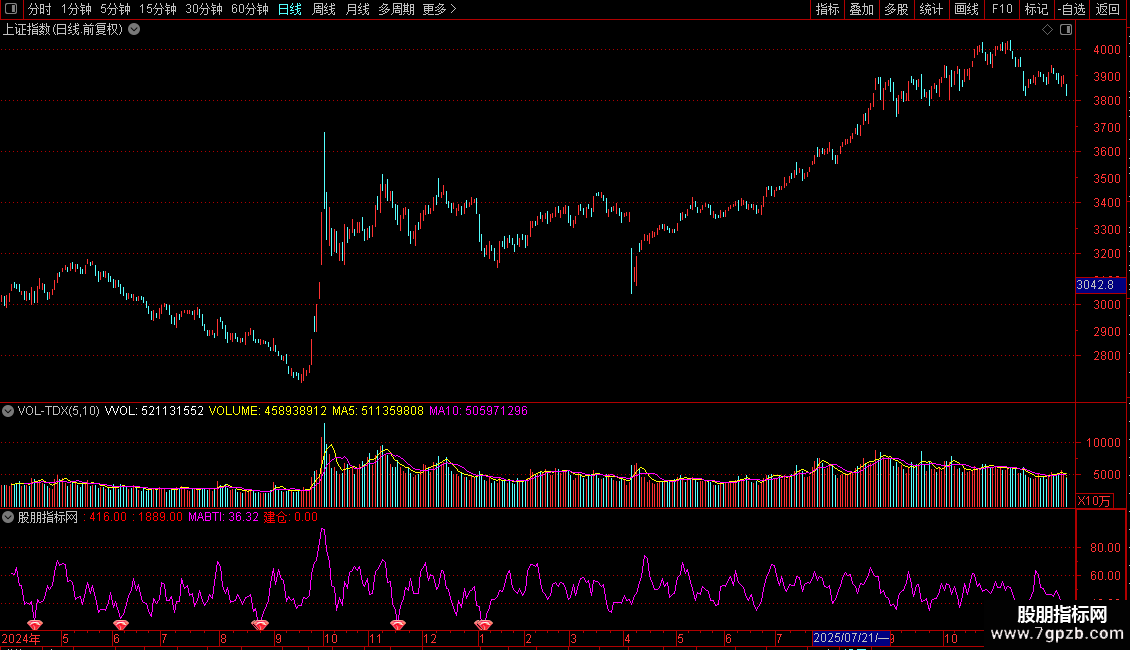Switch to the 60分钟 period
This screenshot has height=650, width=1130.
click(x=250, y=9)
